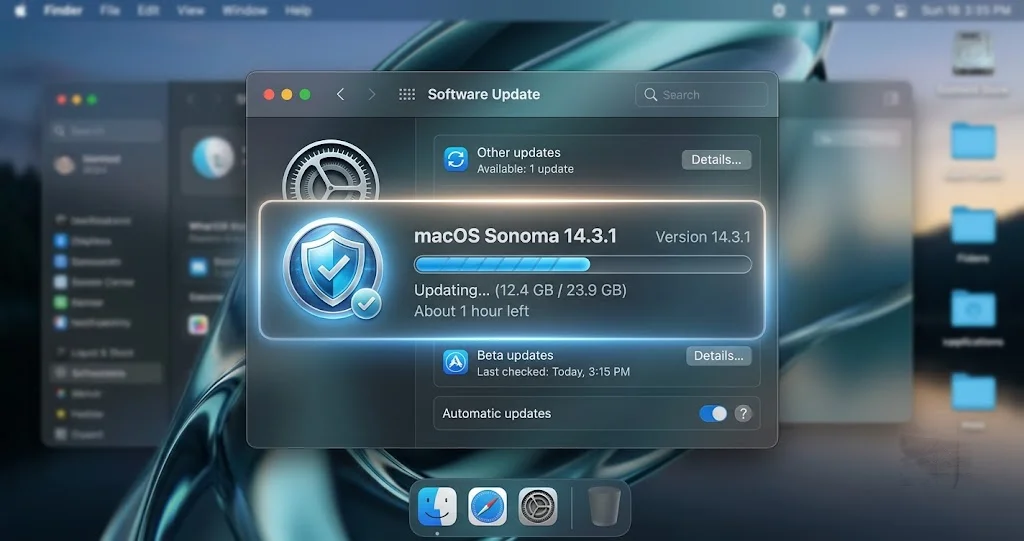This screenshot has width=1024, height=541.
Task: Click the "Automatic updates" label
Action: point(496,414)
